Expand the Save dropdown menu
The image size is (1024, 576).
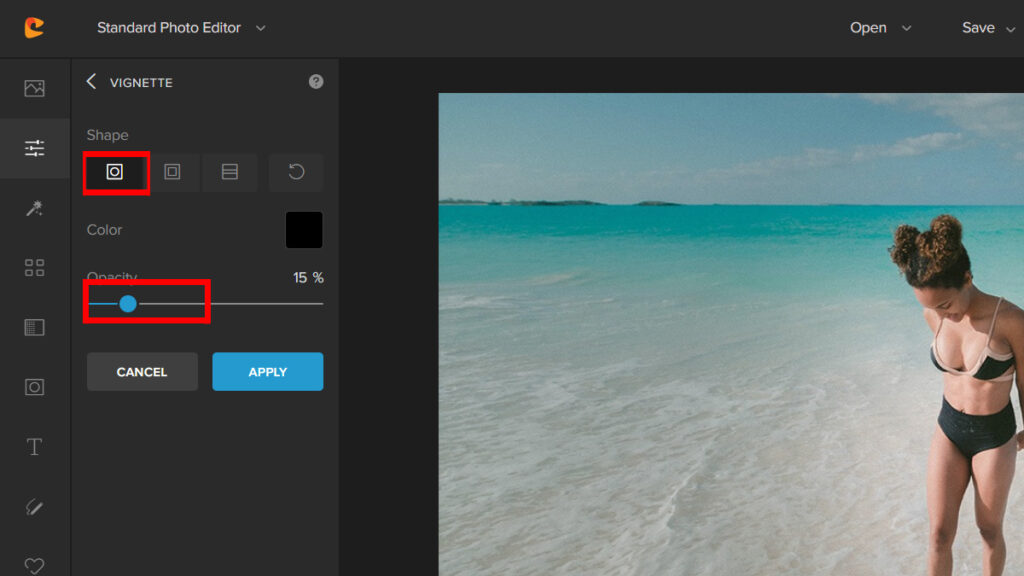[988, 28]
